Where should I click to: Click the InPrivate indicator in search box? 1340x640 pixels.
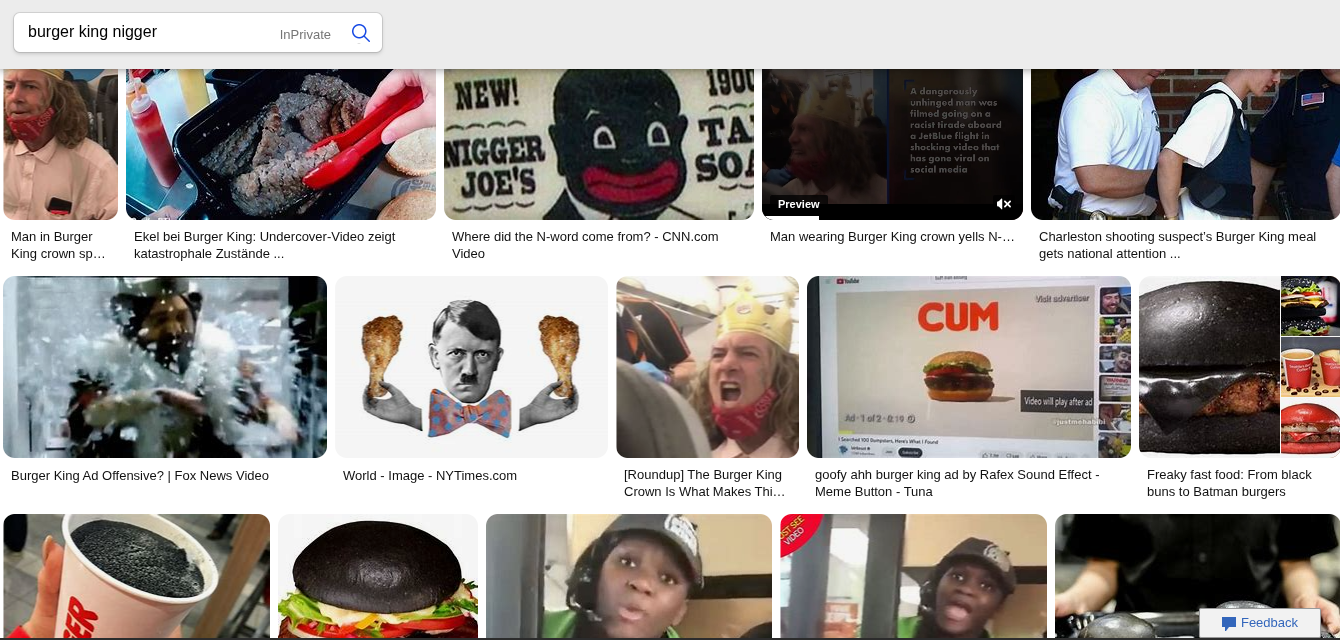(x=305, y=34)
